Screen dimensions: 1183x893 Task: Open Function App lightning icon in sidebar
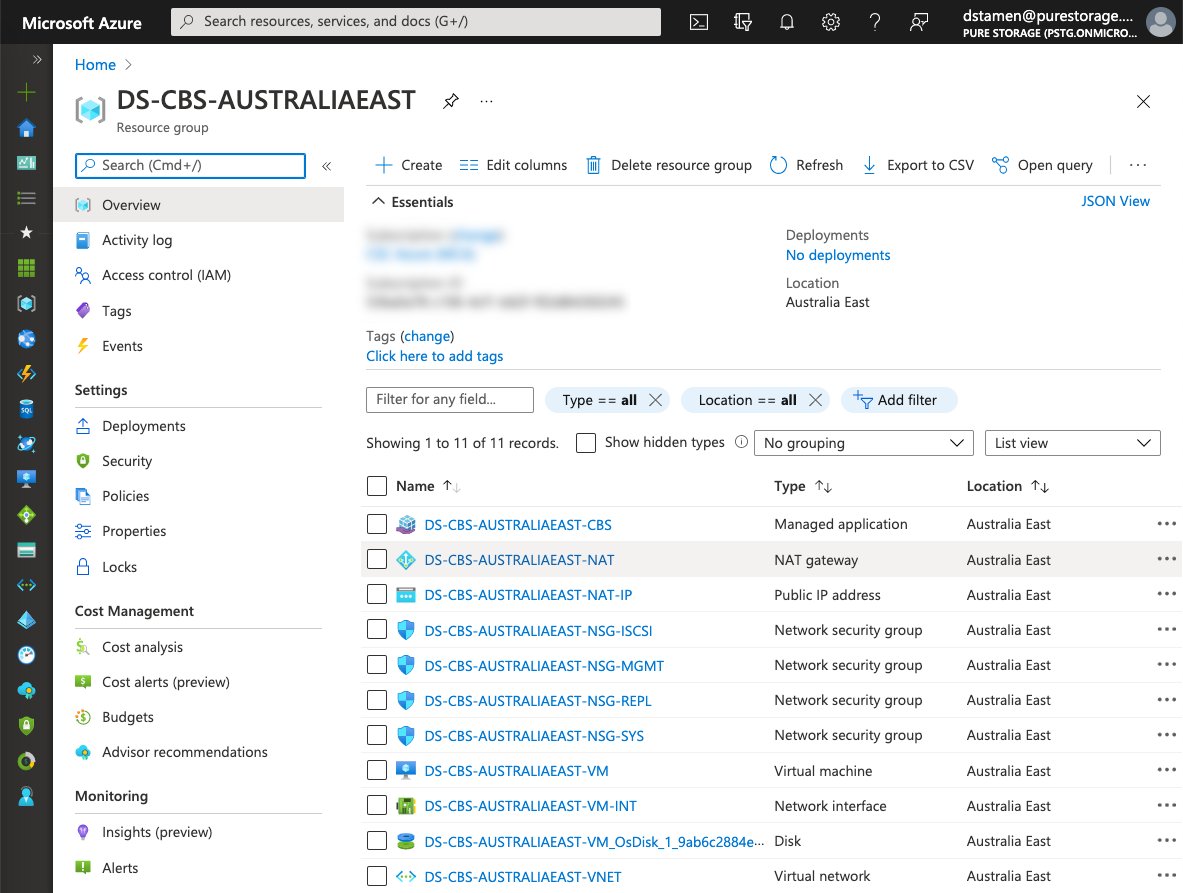tap(26, 373)
